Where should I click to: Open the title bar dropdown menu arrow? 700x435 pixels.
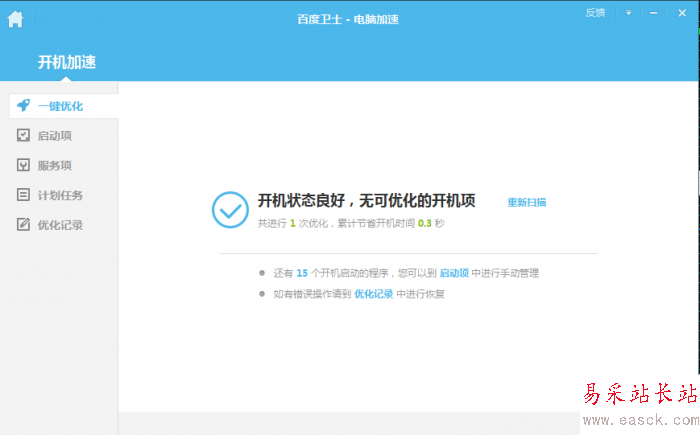[x=629, y=13]
